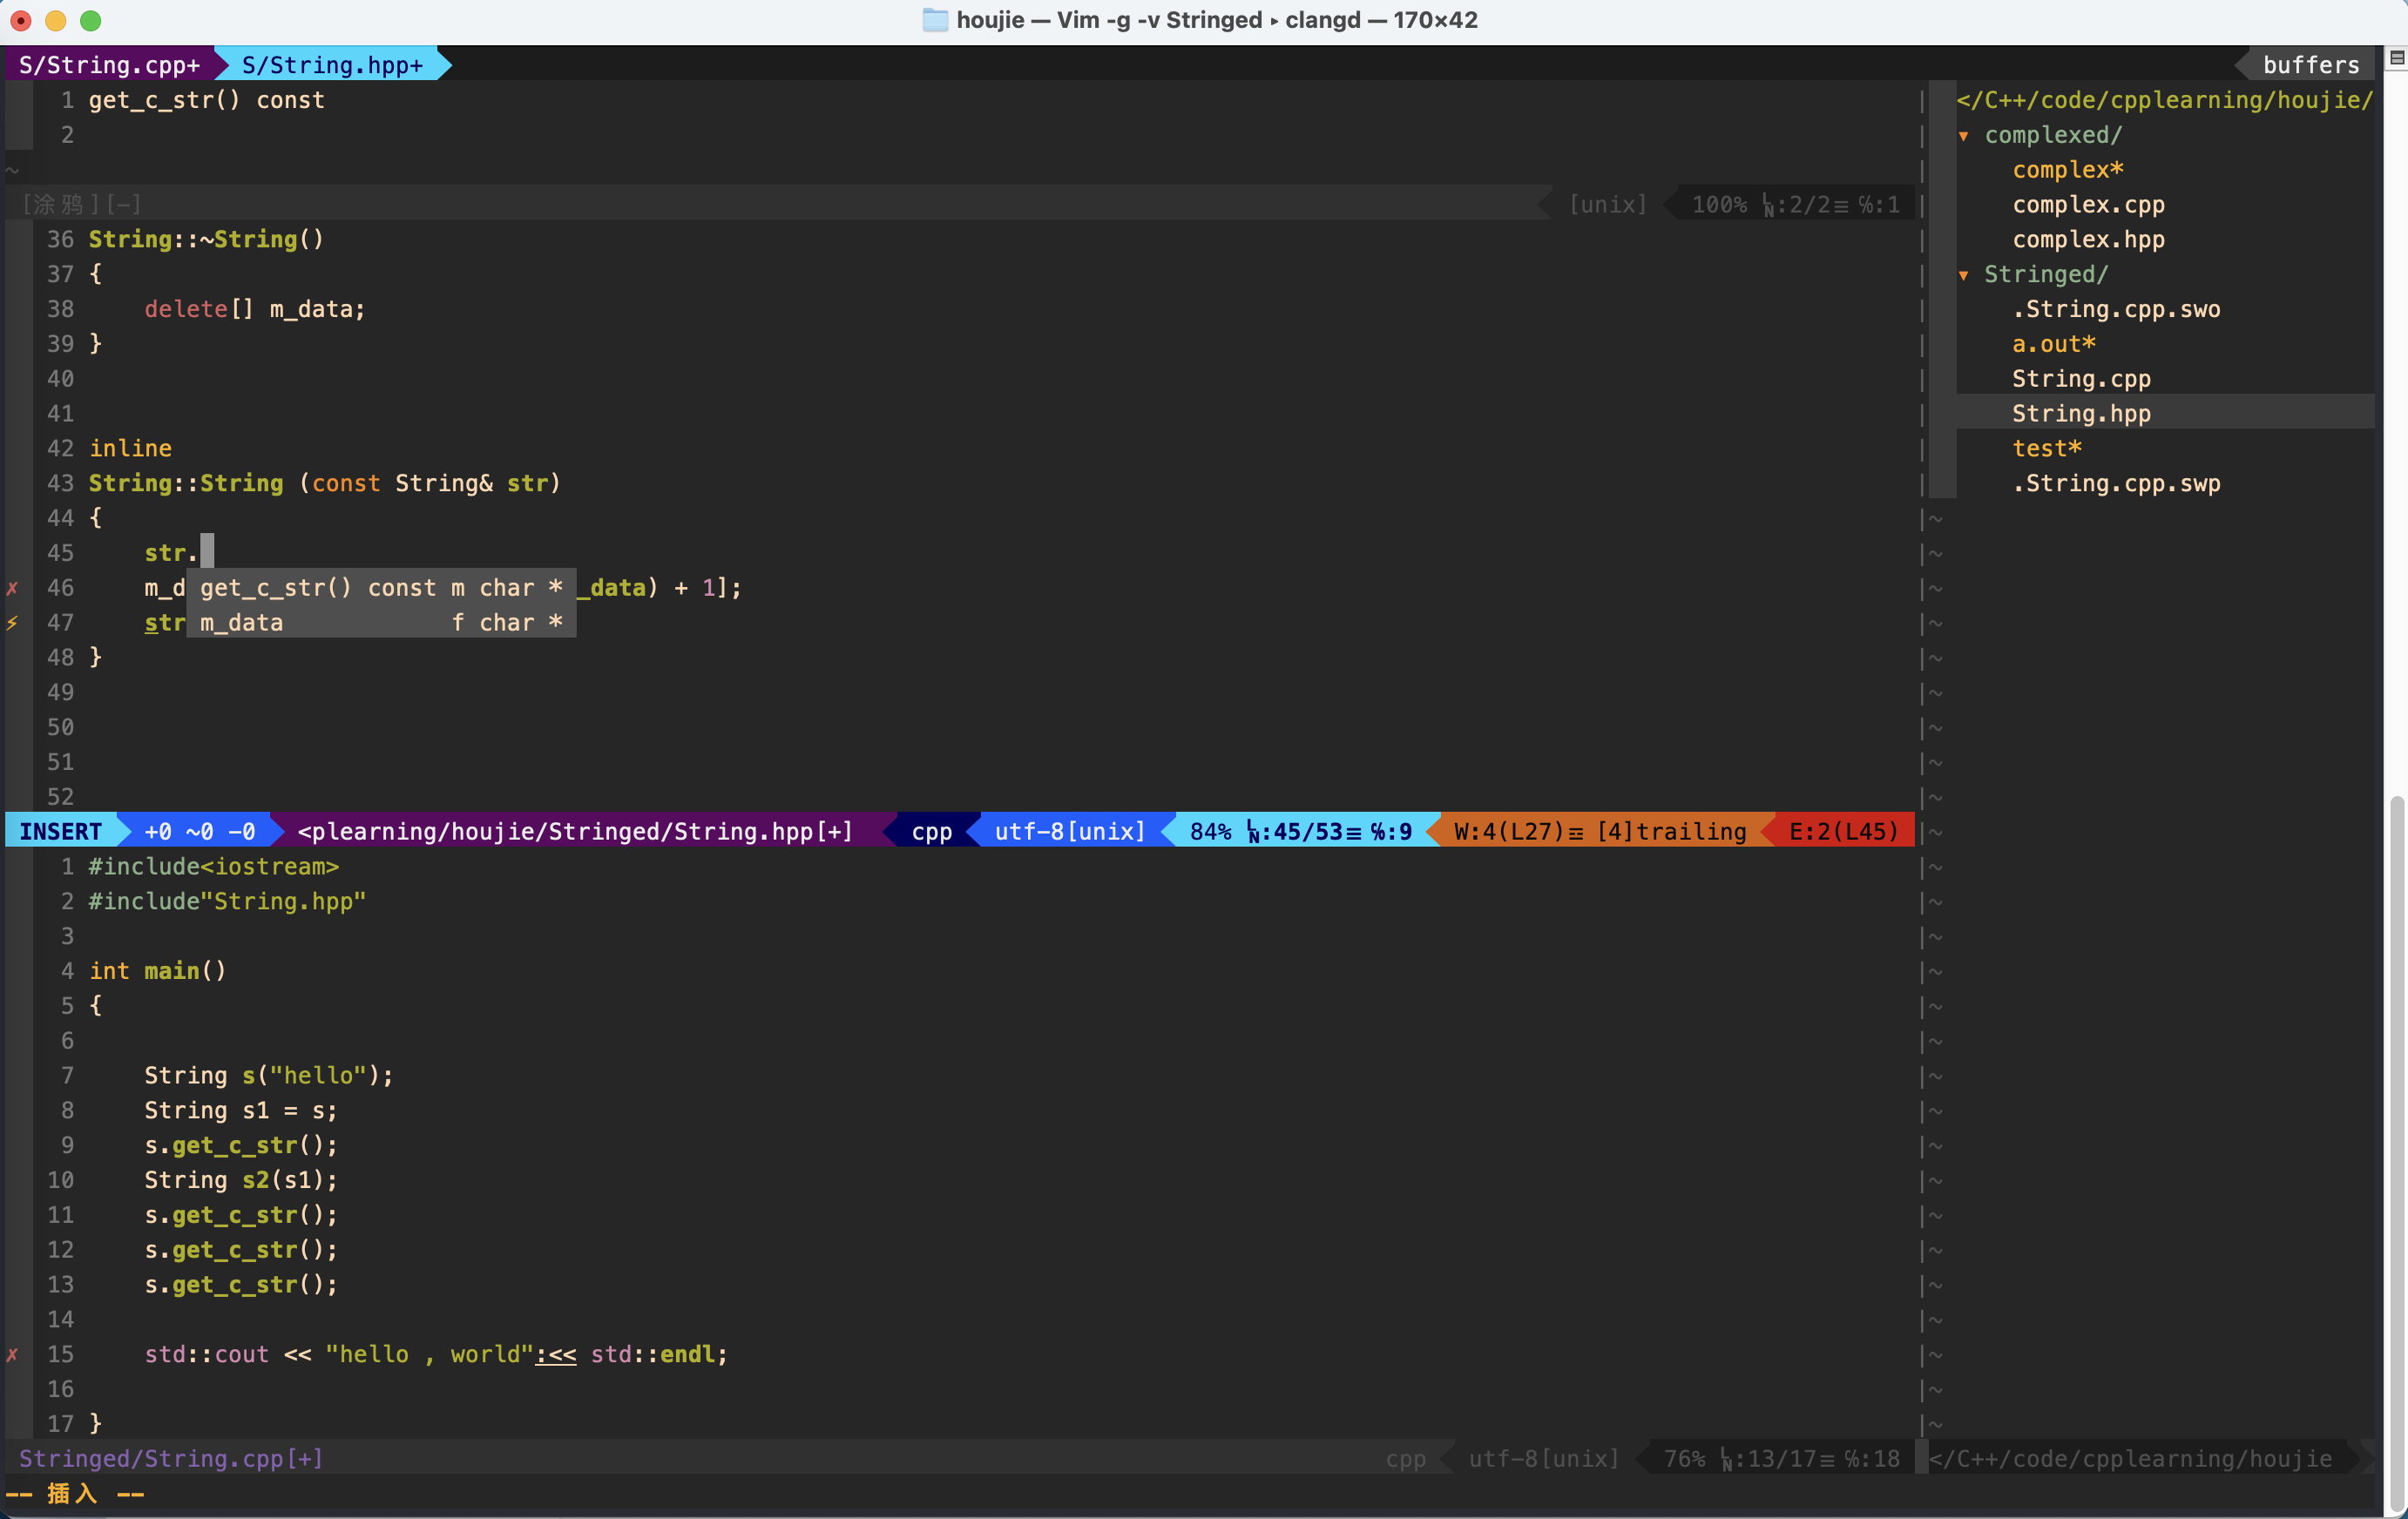Click the 84% 45/53 position indicator

point(1300,832)
